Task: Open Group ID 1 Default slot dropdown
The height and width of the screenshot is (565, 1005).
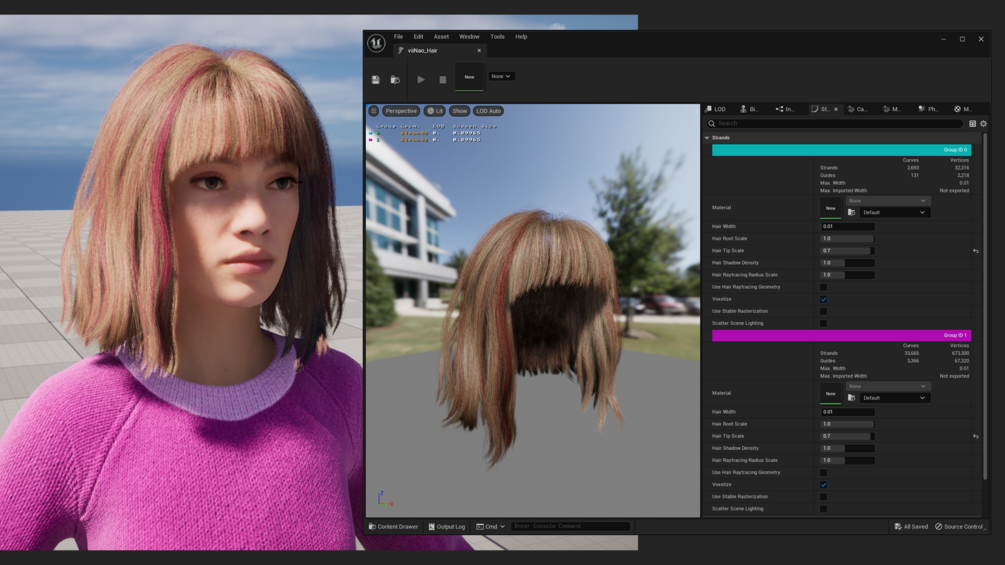Action: [x=893, y=398]
